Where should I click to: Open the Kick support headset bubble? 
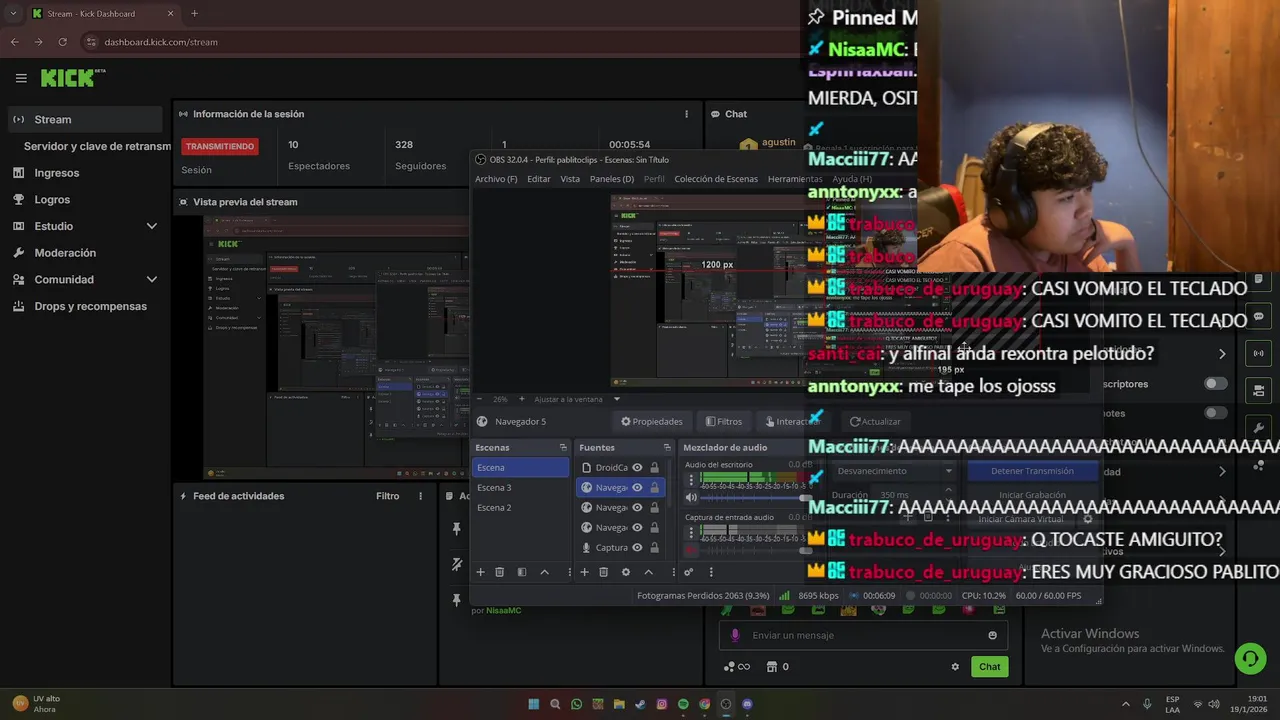click(x=1250, y=658)
